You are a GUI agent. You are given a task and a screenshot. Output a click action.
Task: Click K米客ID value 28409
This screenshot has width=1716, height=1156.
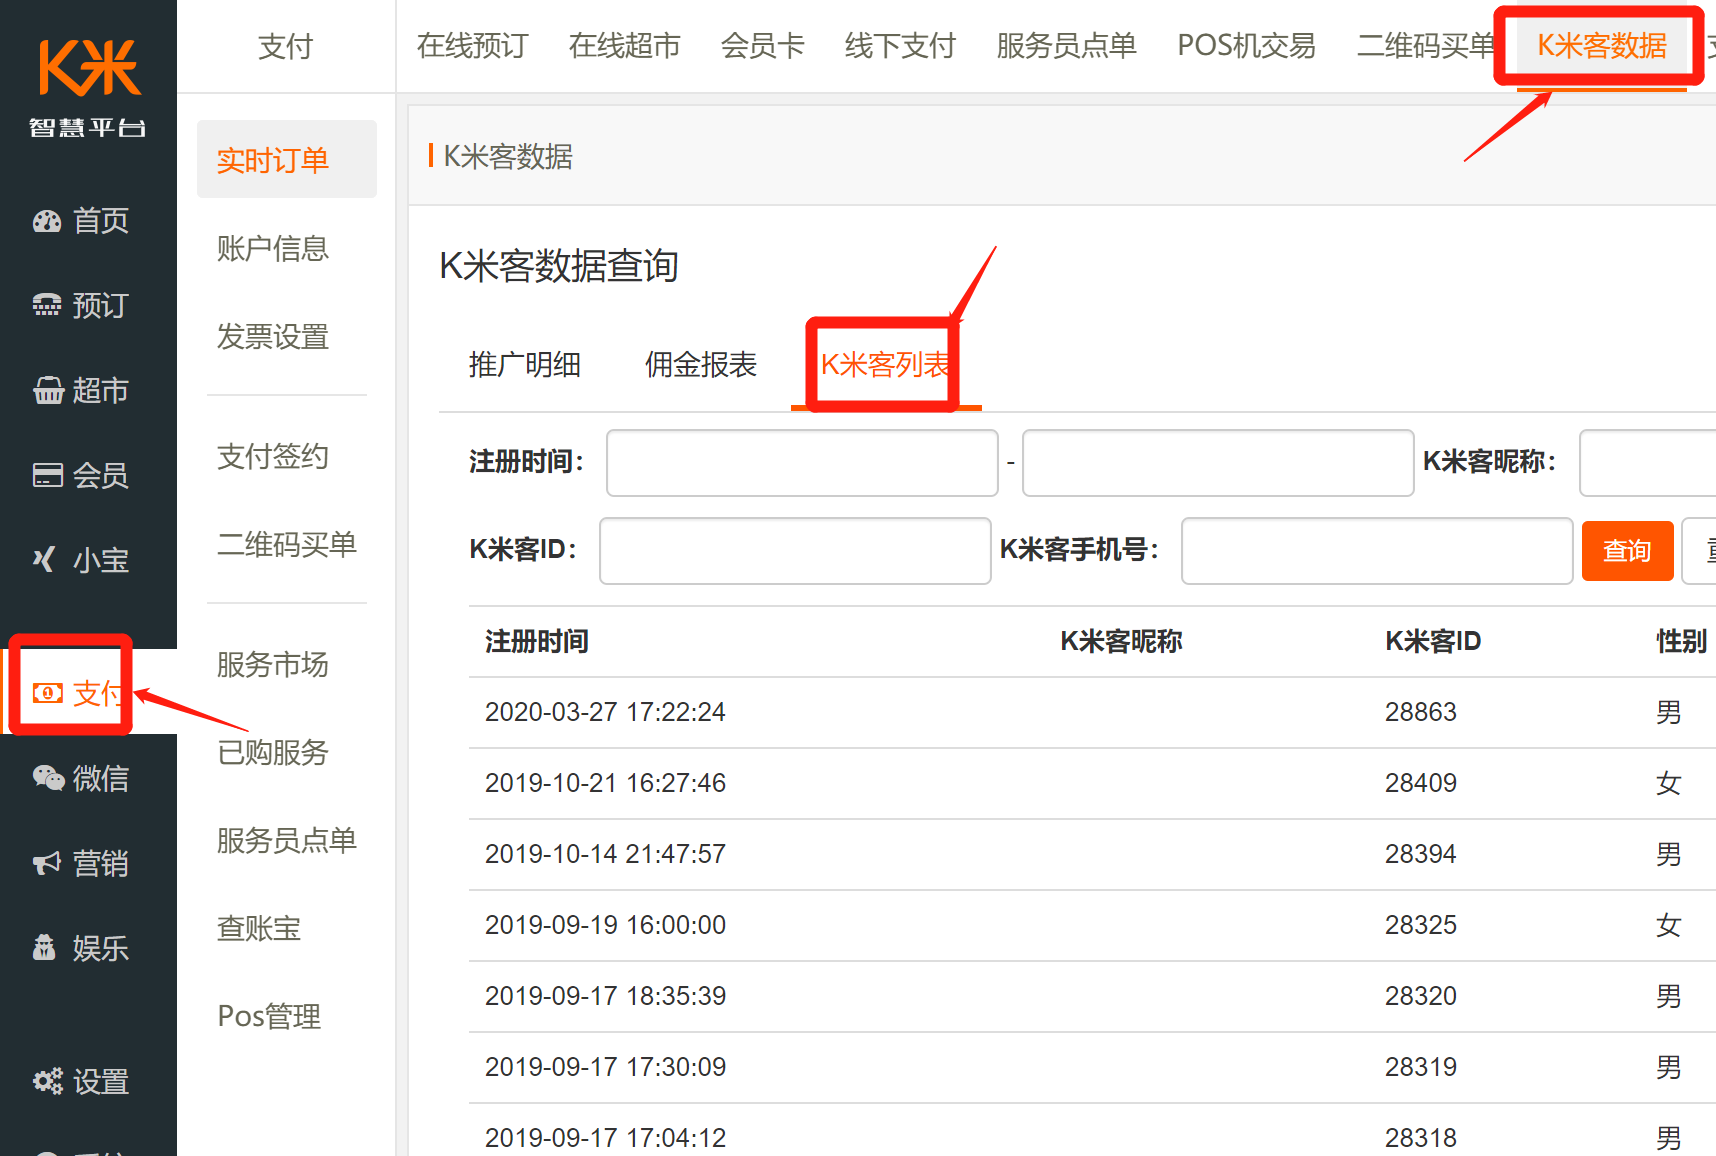click(1421, 783)
